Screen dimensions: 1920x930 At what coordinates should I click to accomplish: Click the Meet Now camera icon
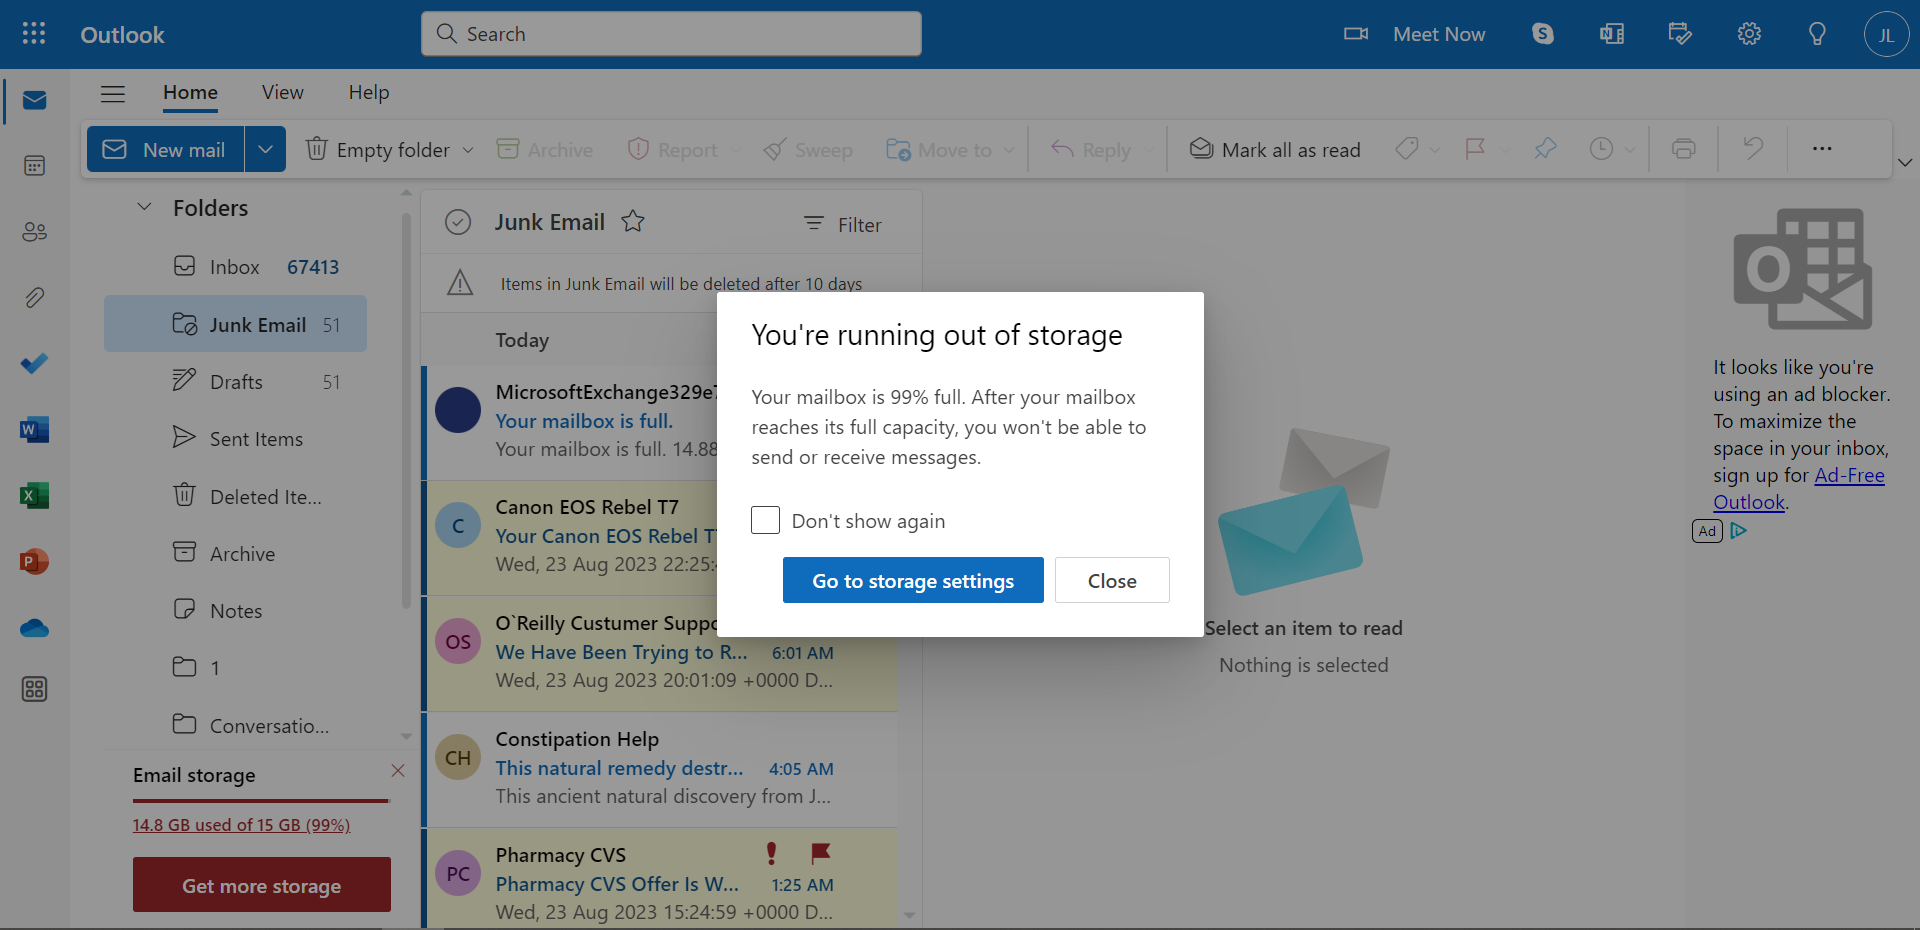(1356, 34)
